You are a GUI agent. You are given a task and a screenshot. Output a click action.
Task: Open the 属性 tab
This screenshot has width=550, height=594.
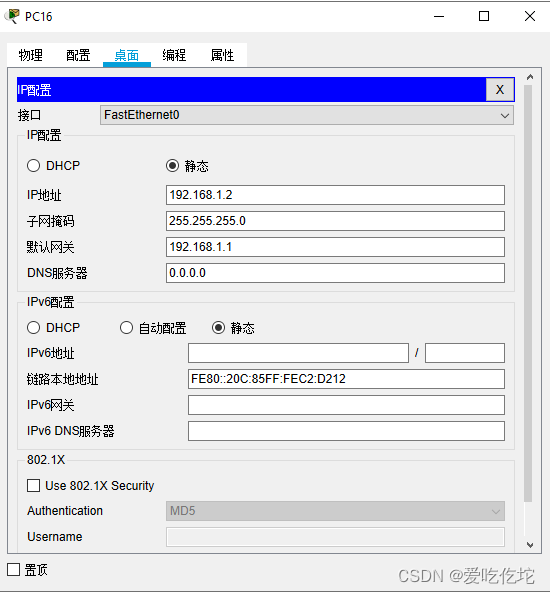click(x=222, y=55)
